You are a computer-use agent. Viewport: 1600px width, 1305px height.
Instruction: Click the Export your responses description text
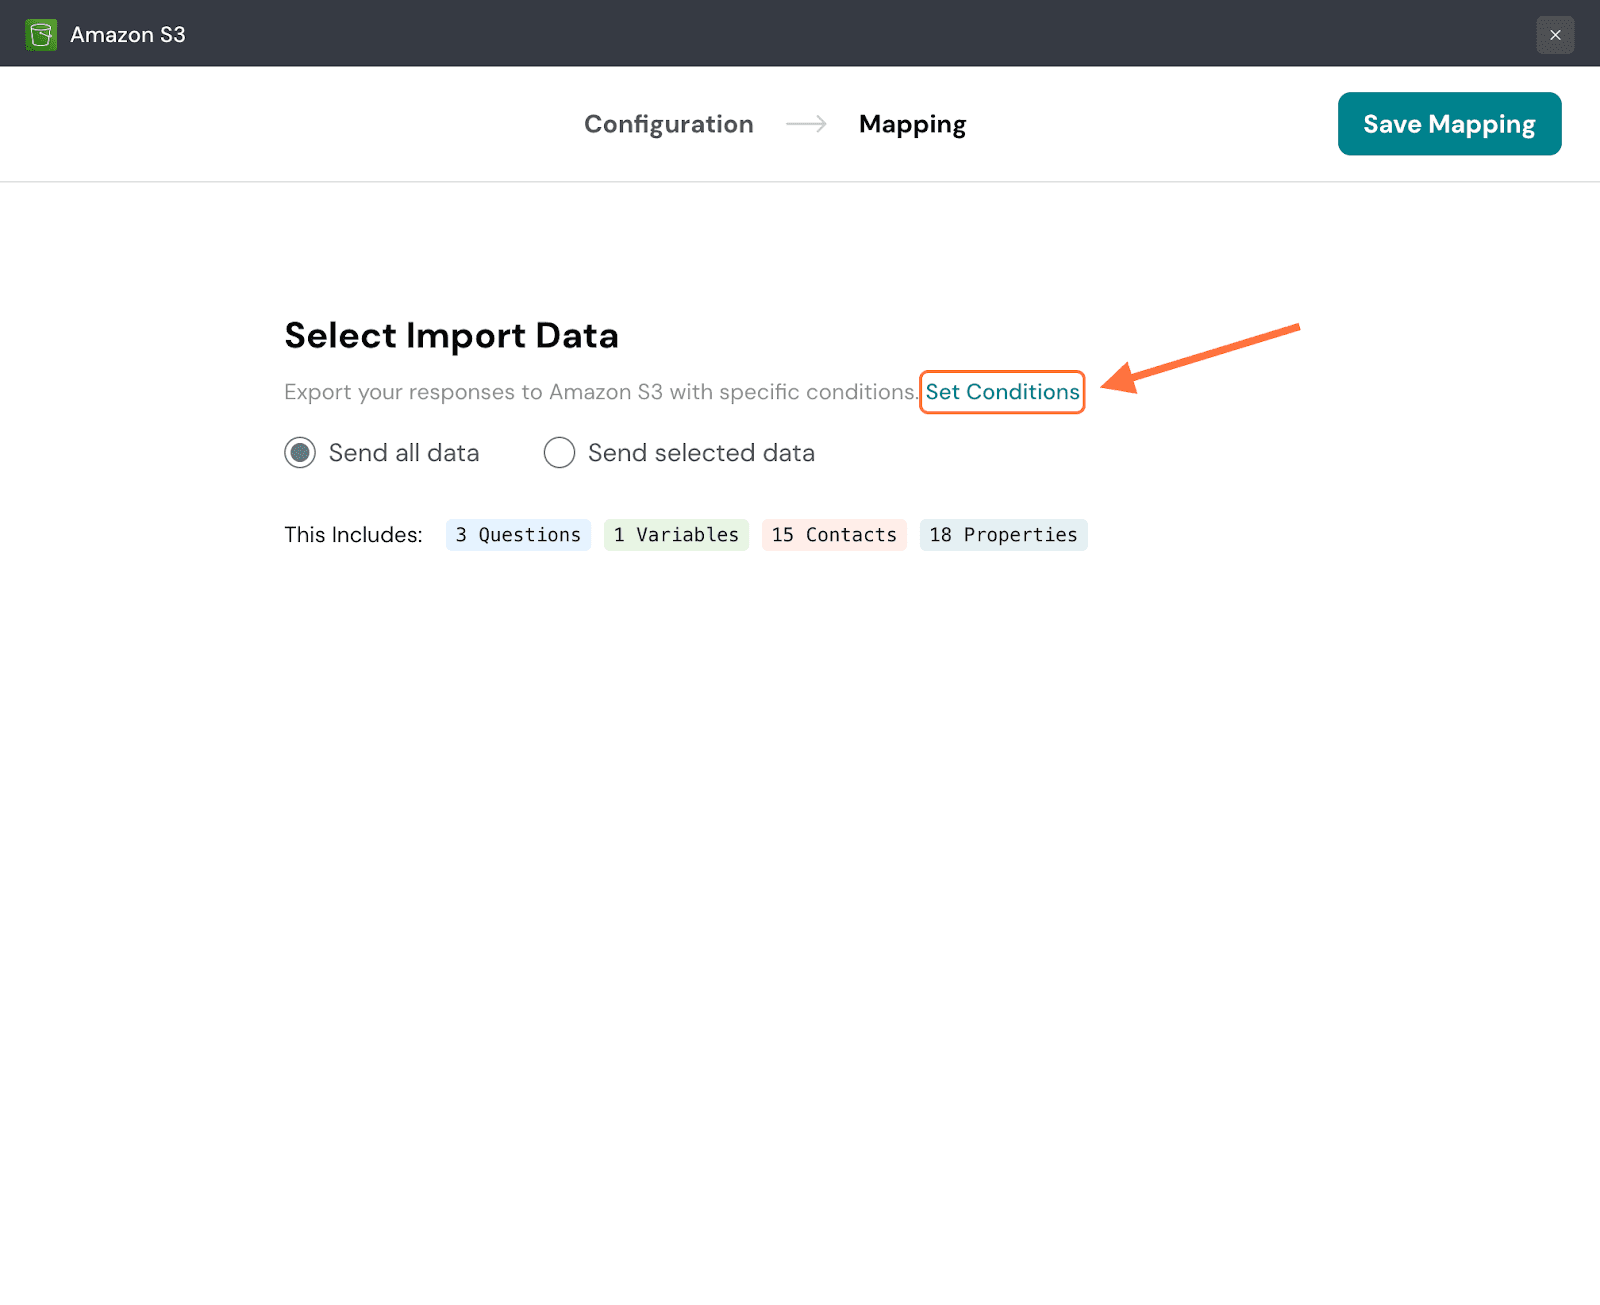[600, 392]
